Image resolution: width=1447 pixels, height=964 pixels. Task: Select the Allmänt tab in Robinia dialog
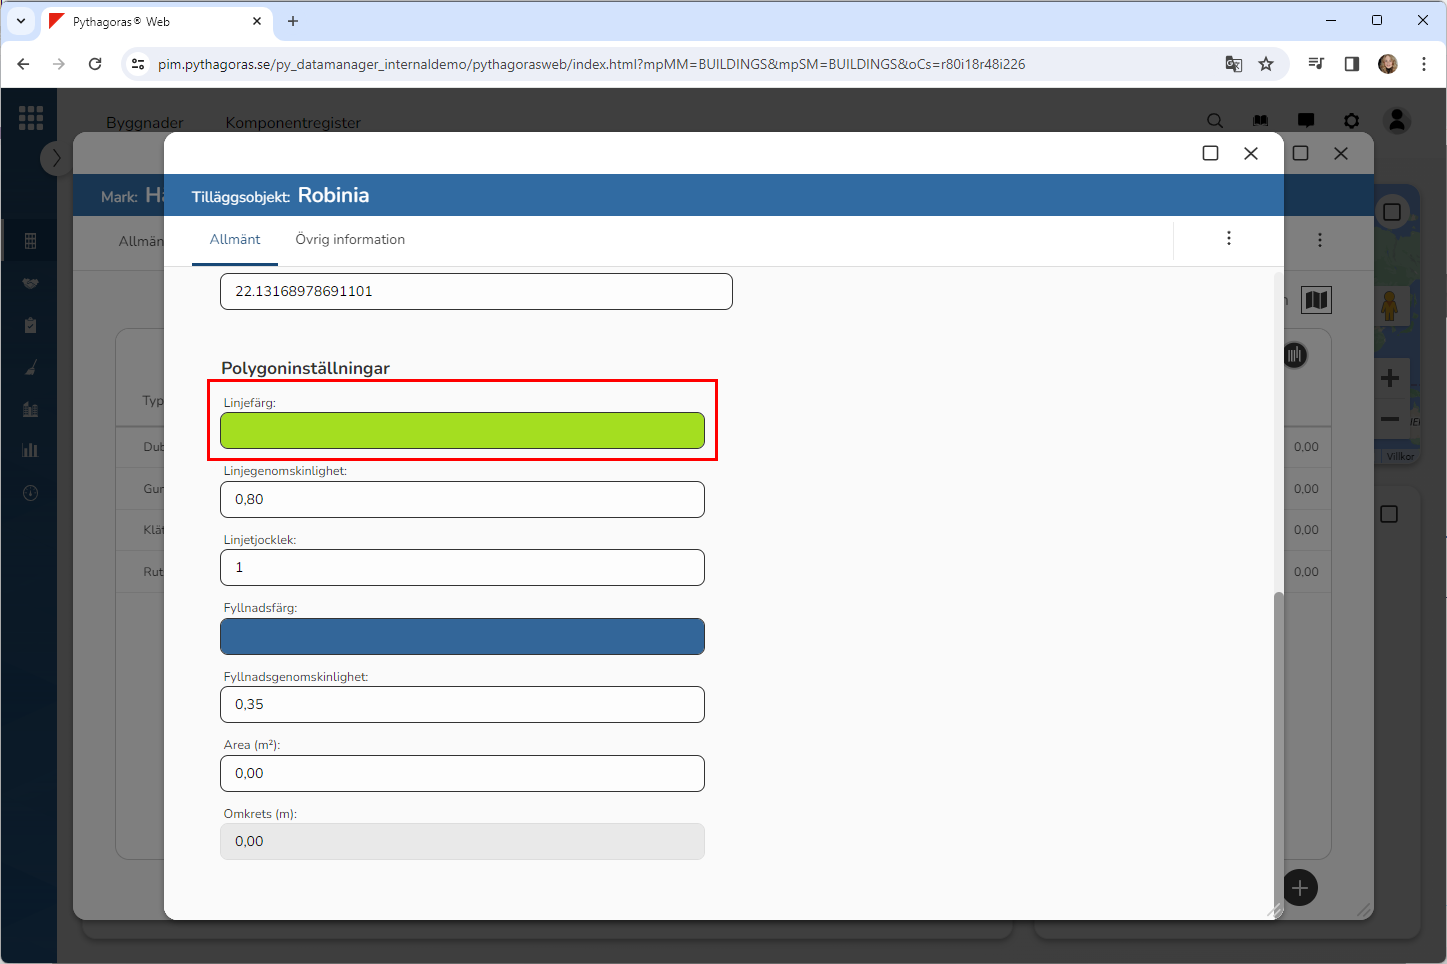[x=235, y=240]
